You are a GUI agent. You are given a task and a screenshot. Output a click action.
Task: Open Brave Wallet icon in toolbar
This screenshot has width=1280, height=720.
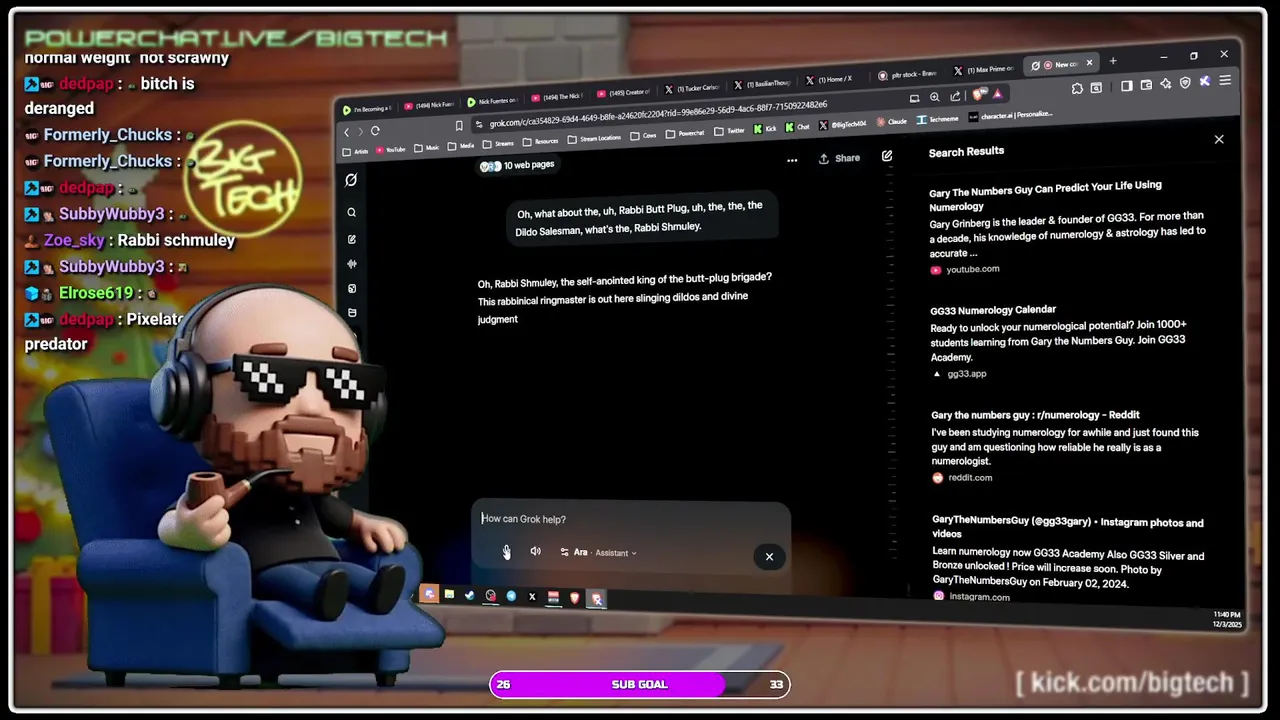pyautogui.click(x=1146, y=85)
